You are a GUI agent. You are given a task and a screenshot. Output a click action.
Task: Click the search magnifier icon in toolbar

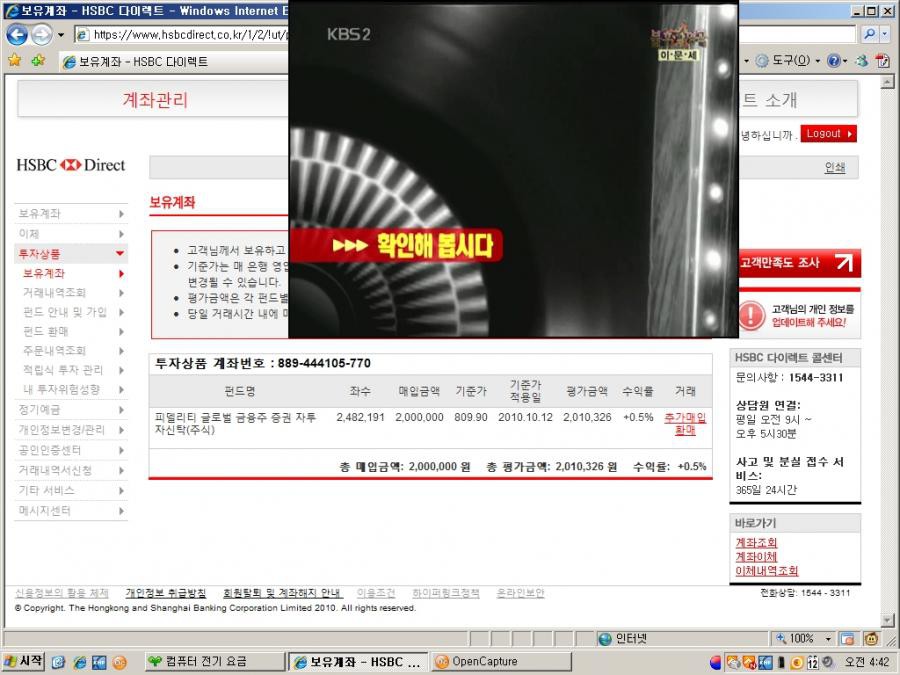click(x=870, y=34)
